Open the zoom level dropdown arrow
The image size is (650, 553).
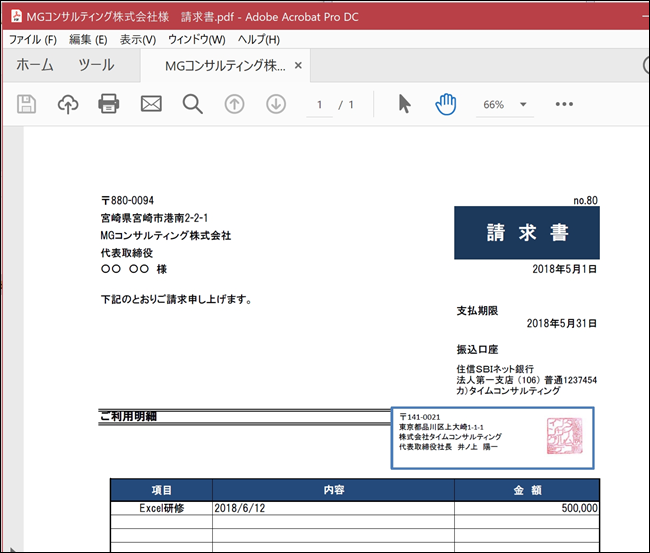[523, 104]
